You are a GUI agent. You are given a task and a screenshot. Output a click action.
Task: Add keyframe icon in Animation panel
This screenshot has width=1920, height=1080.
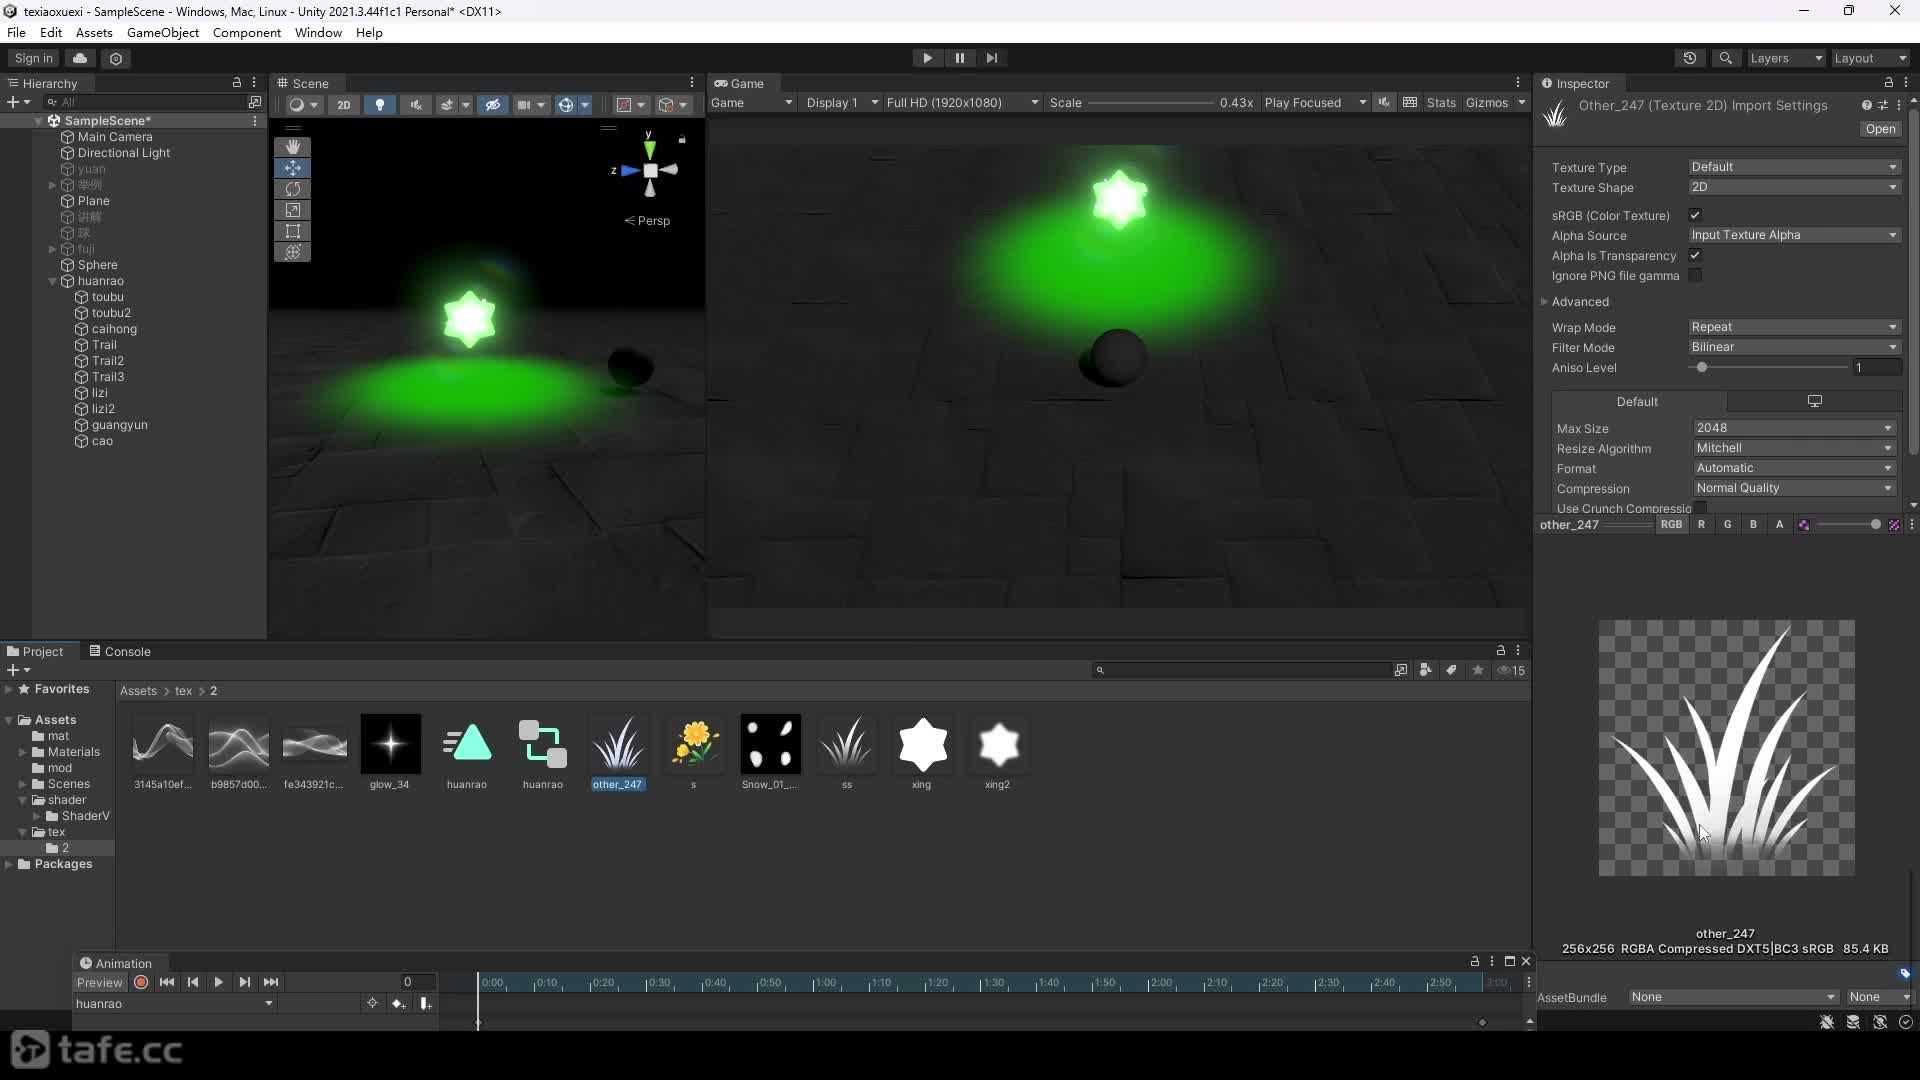[398, 1003]
